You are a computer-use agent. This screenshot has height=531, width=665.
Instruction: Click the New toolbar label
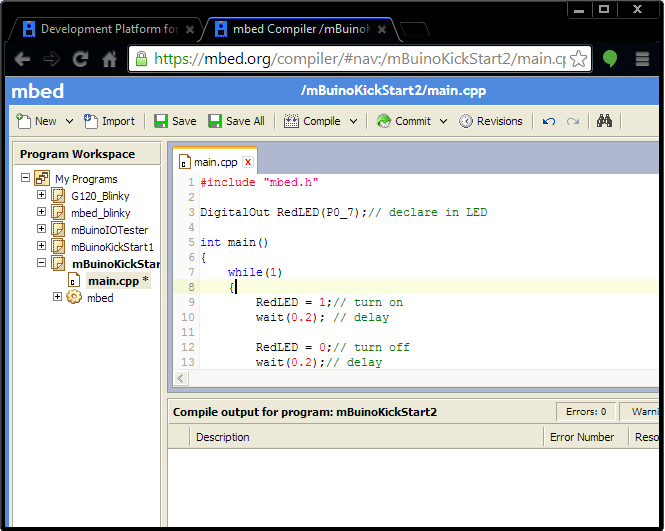(x=45, y=121)
